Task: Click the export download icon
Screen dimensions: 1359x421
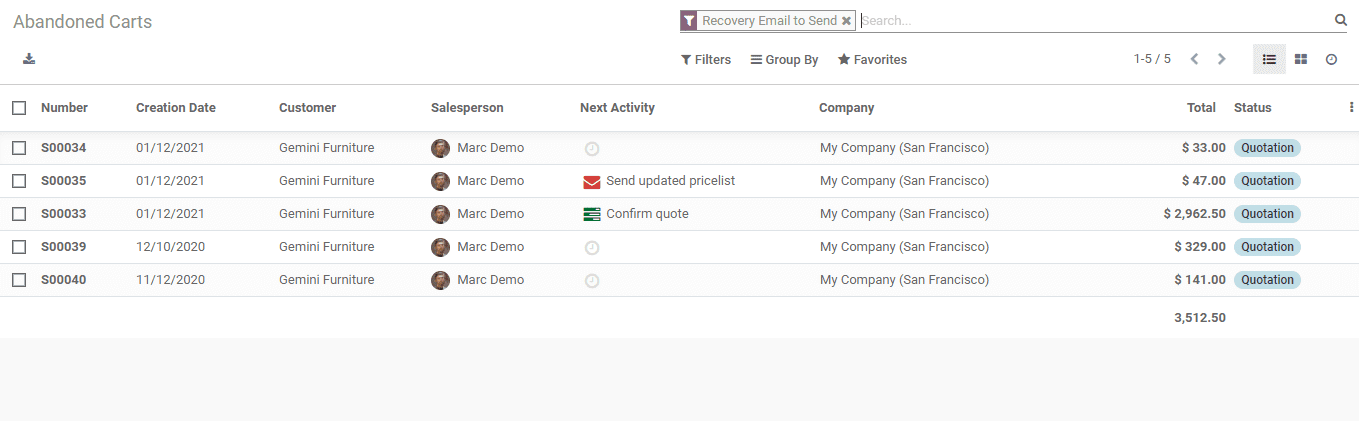Action: tap(29, 59)
